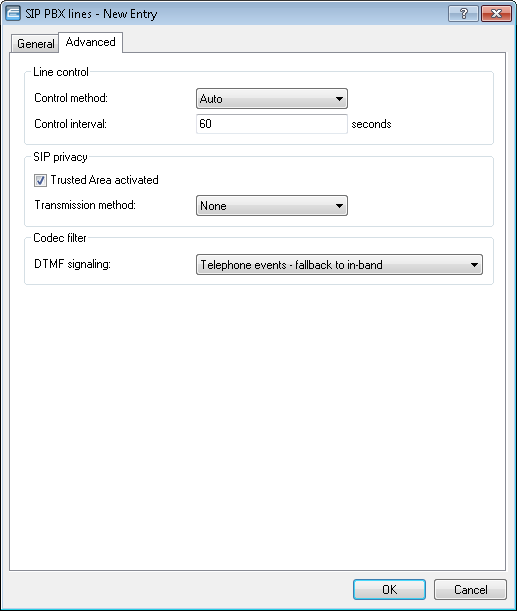Click the Auto value in Control method
This screenshot has width=517, height=611.
(x=211, y=99)
